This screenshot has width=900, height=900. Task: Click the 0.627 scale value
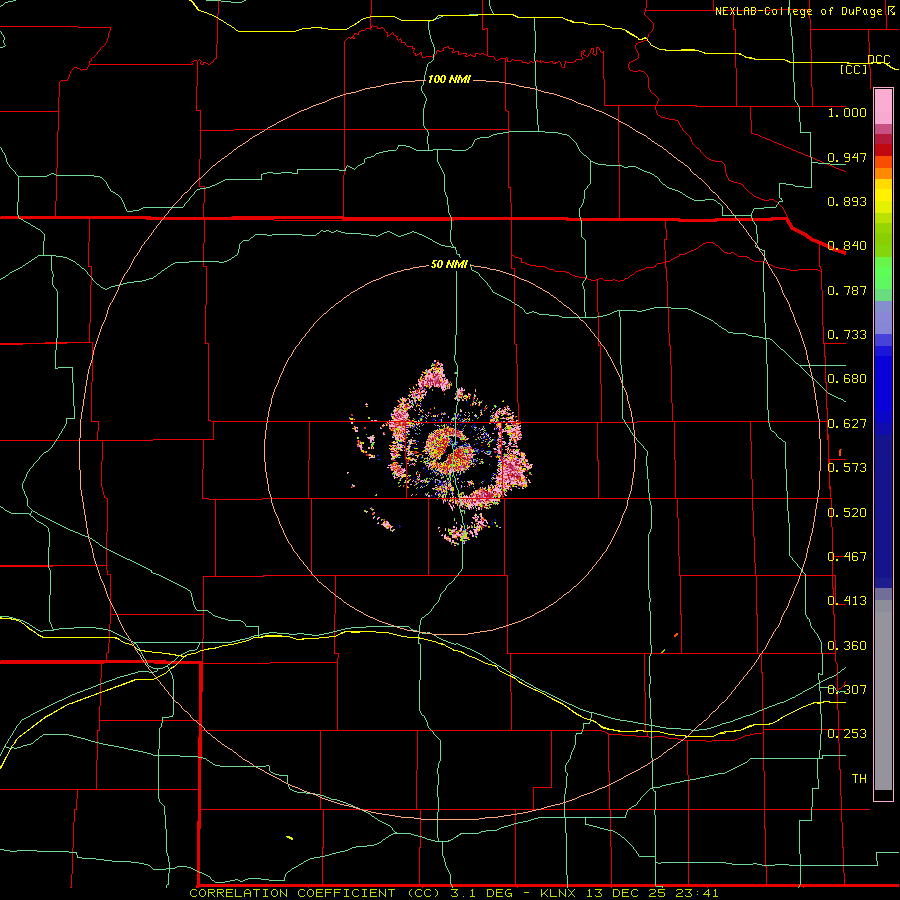pos(847,424)
